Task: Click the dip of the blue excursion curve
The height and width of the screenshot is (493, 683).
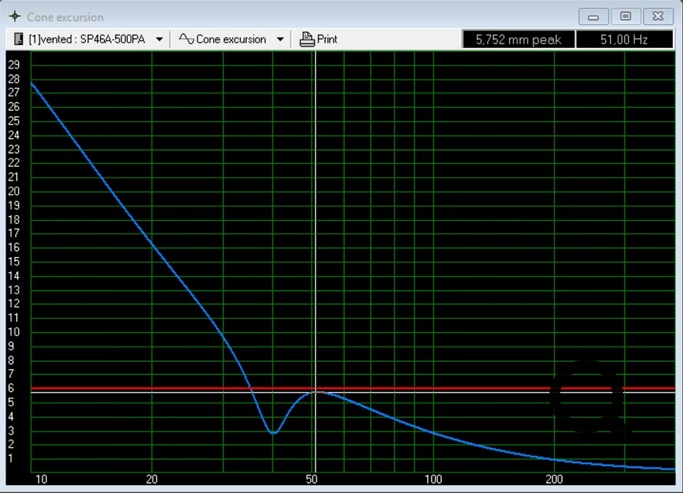Action: pyautogui.click(x=273, y=432)
